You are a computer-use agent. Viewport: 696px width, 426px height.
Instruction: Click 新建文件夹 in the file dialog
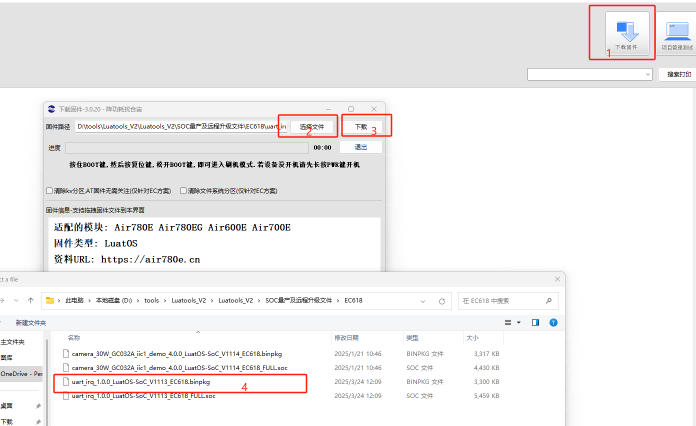(x=31, y=323)
